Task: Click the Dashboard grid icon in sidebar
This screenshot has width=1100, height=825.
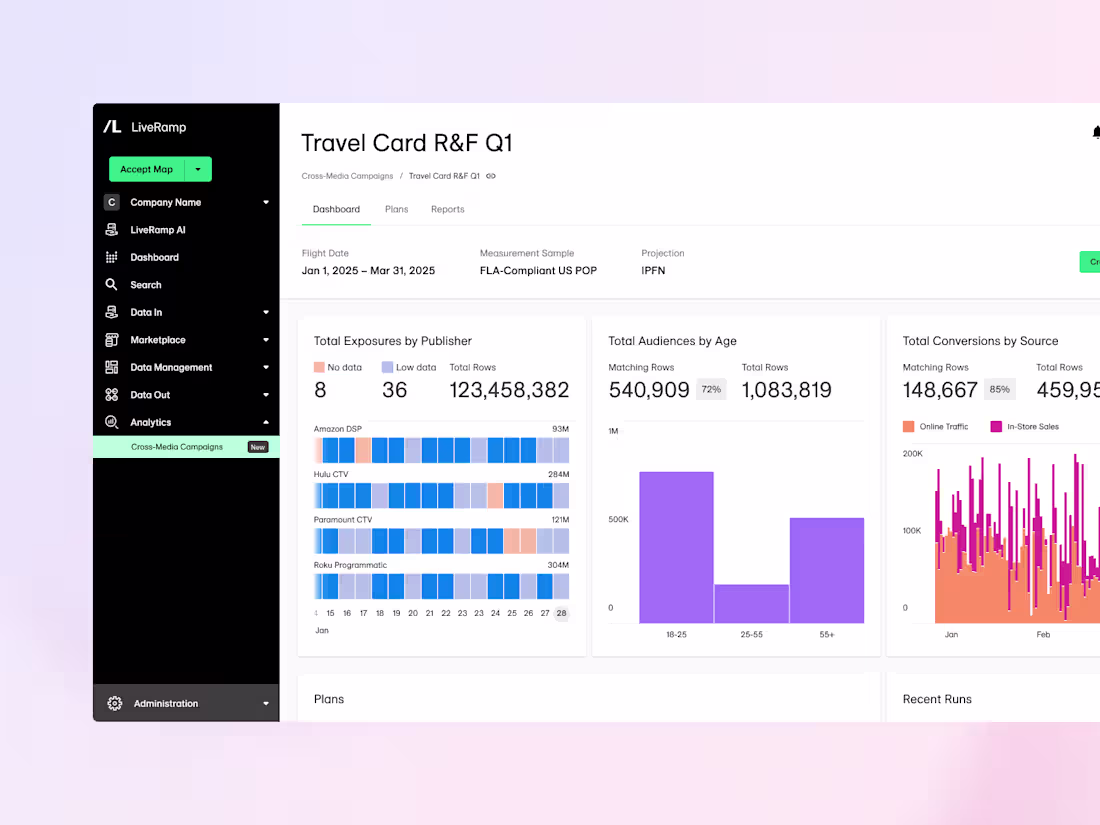Action: 112,257
